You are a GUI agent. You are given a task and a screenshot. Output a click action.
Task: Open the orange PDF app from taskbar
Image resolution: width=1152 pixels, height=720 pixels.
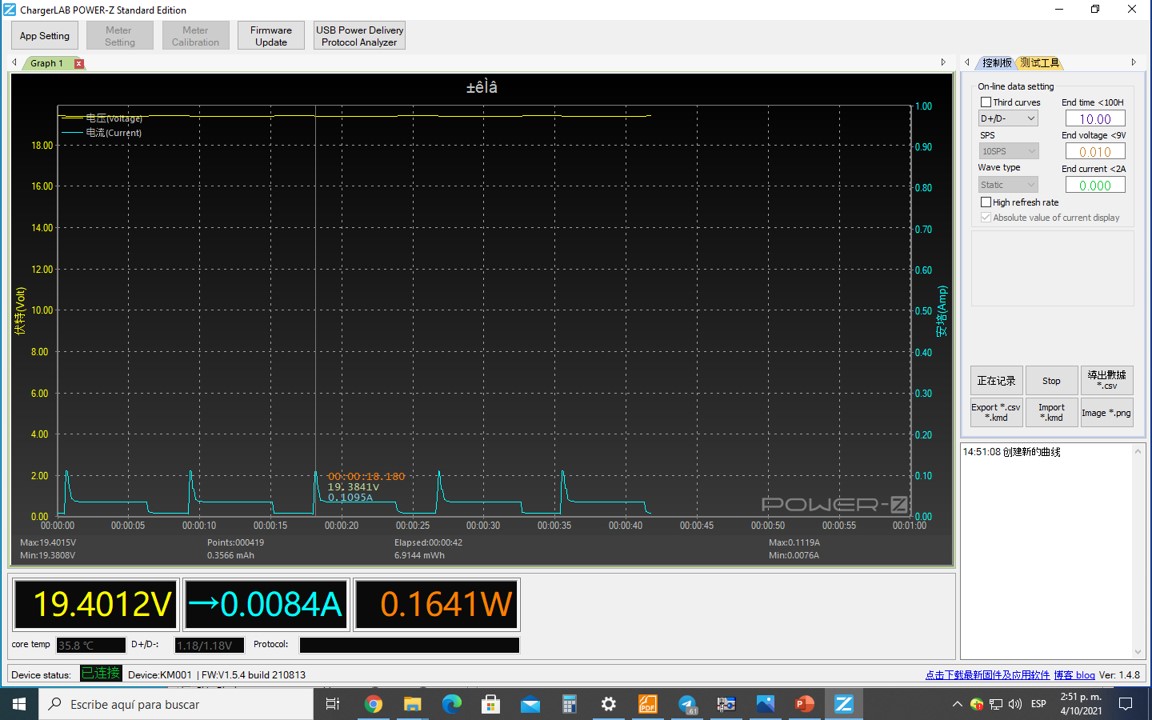tap(647, 704)
